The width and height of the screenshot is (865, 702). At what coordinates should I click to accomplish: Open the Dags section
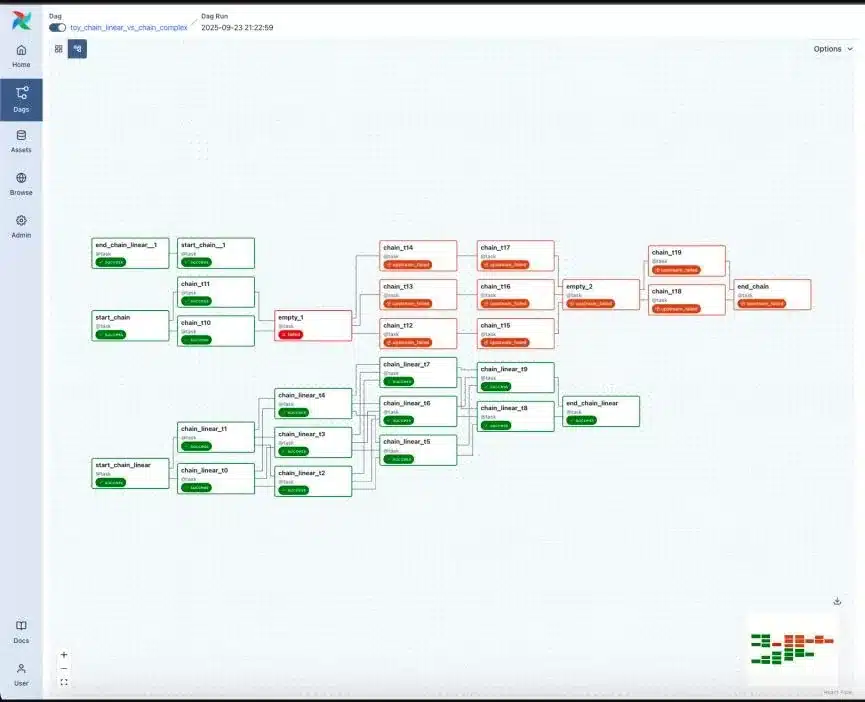[21, 99]
